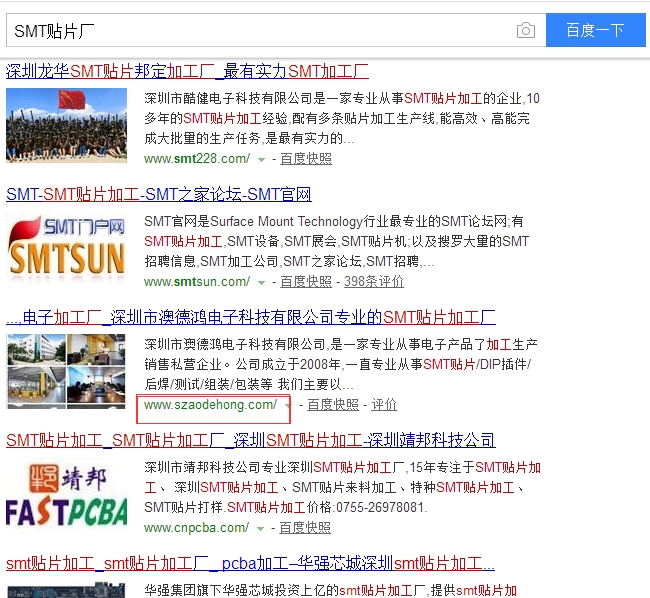Open 百度快照 for www.smt228.com

pyautogui.click(x=306, y=159)
